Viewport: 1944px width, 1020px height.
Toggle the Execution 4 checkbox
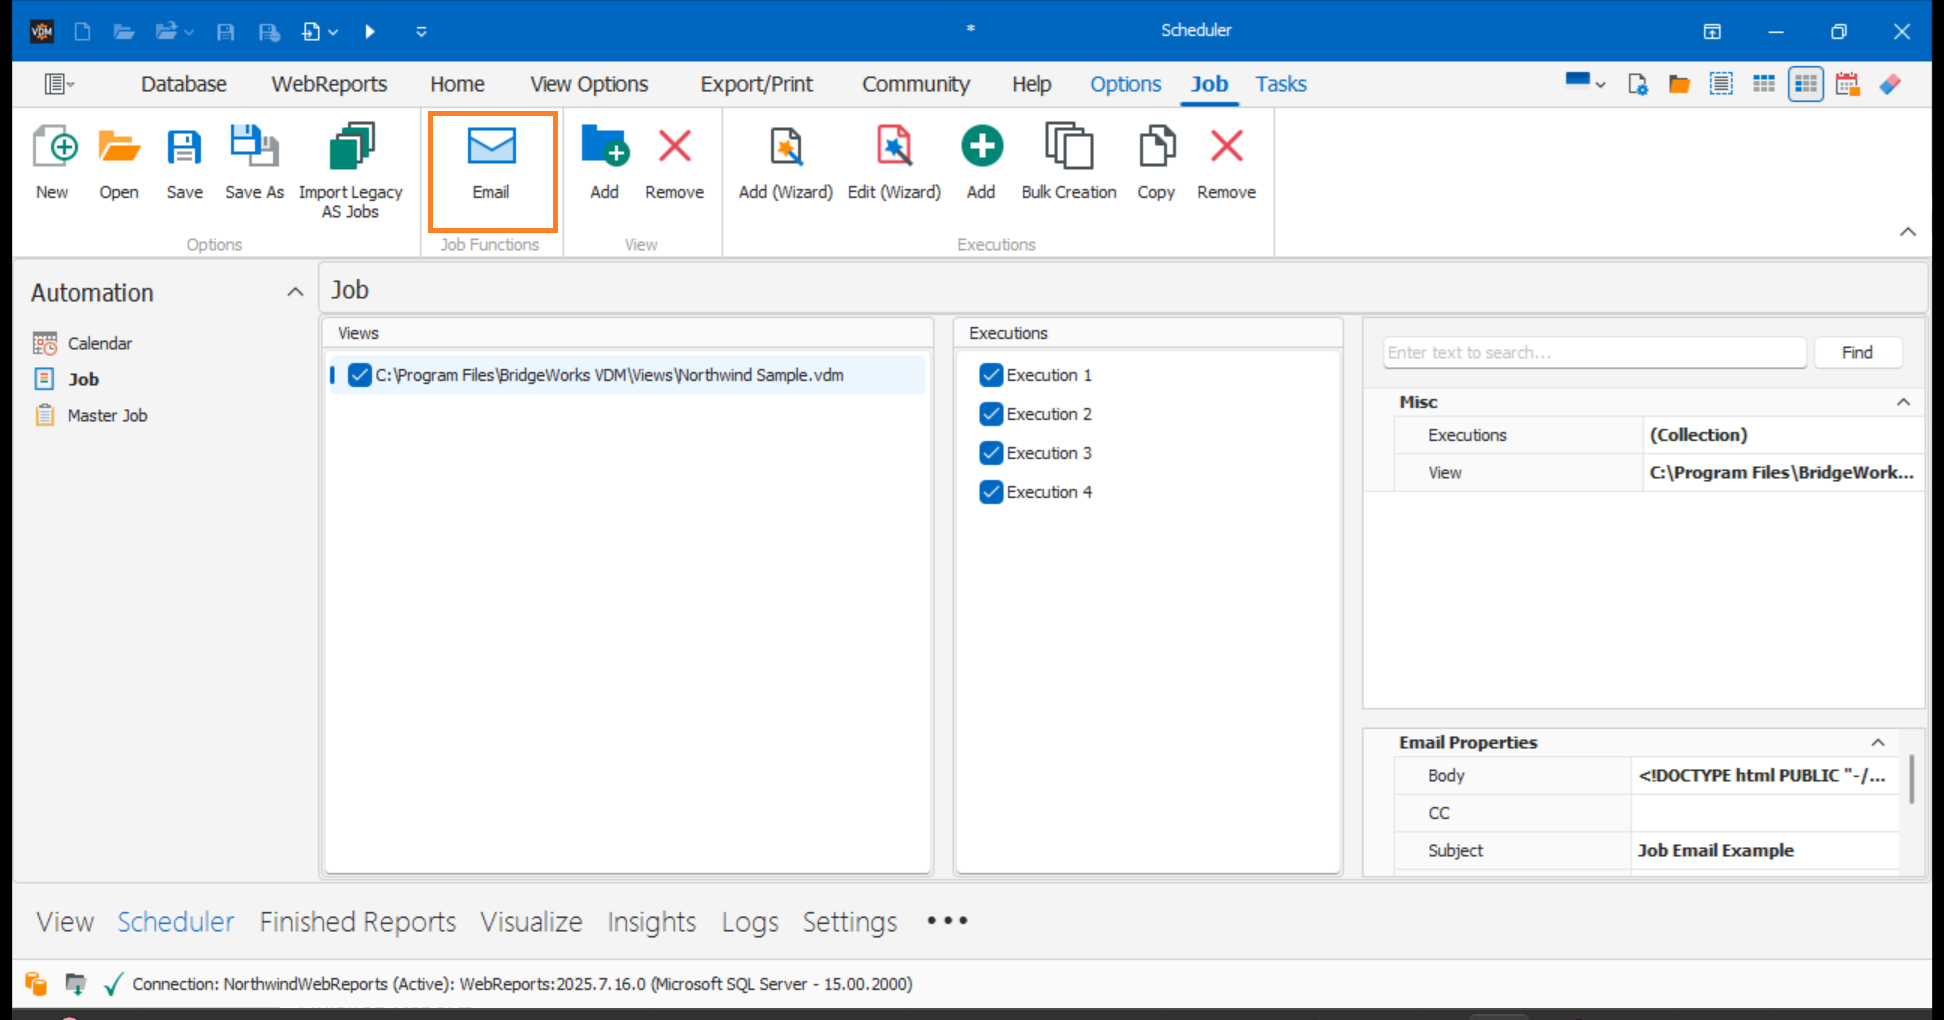point(990,491)
